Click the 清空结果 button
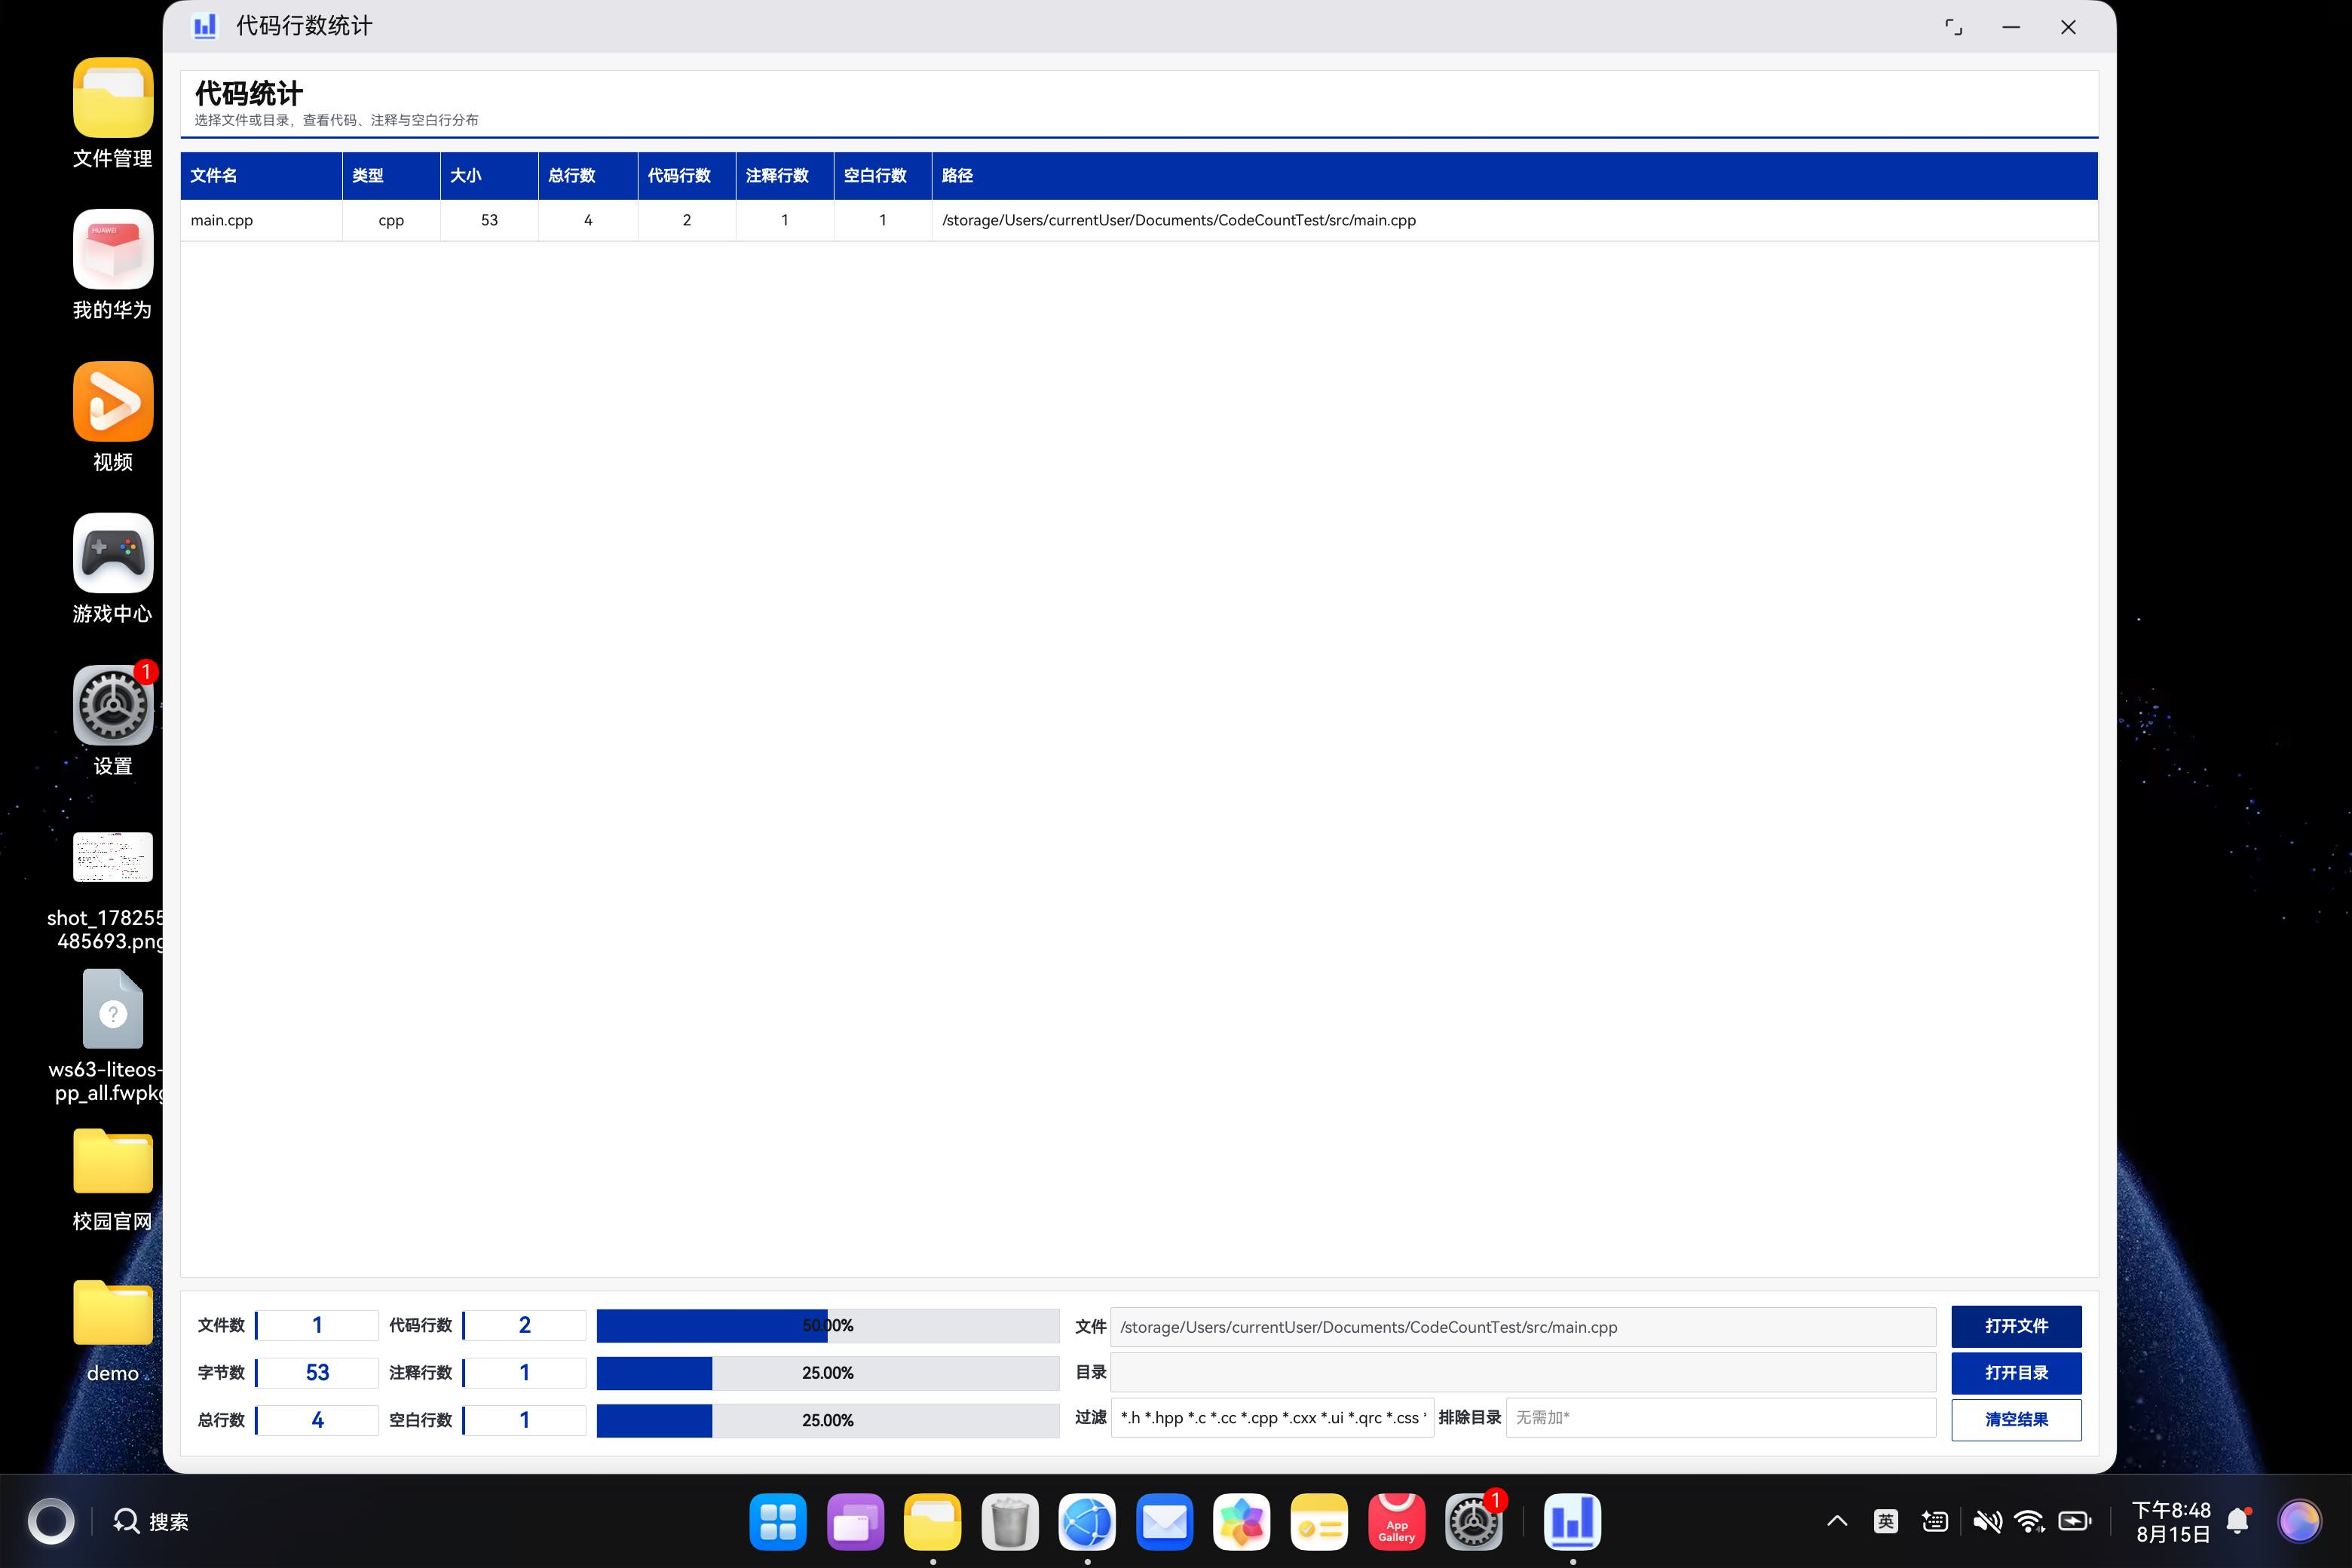 coord(2016,1420)
